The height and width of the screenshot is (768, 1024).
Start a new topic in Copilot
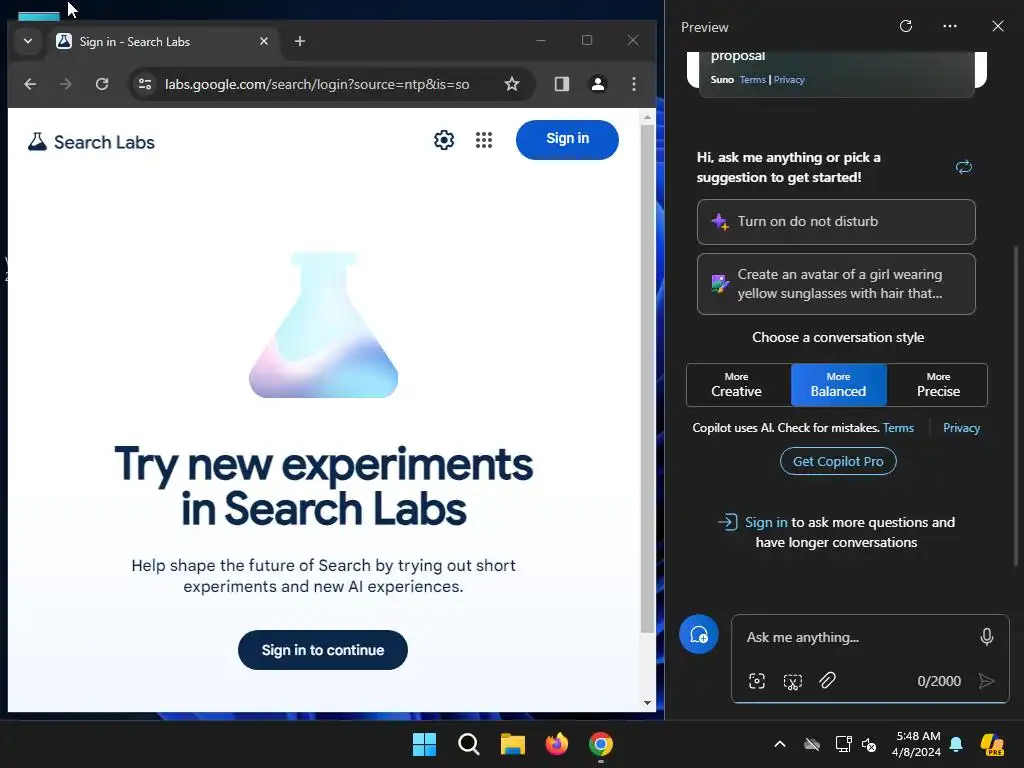pyautogui.click(x=699, y=634)
